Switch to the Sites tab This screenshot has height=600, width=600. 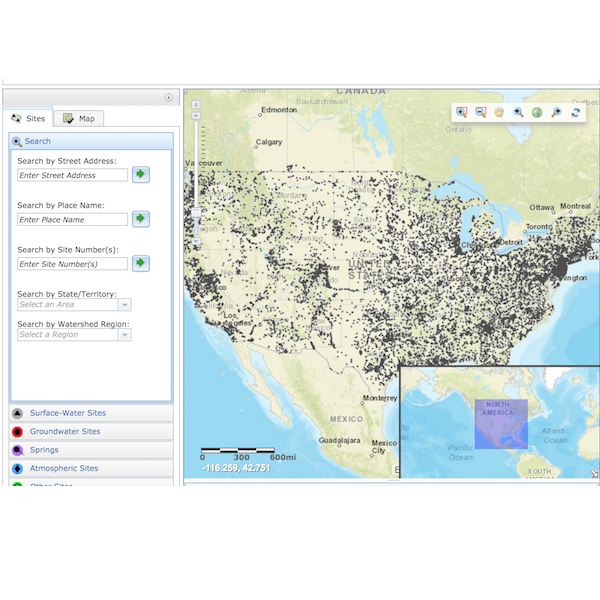(x=28, y=118)
